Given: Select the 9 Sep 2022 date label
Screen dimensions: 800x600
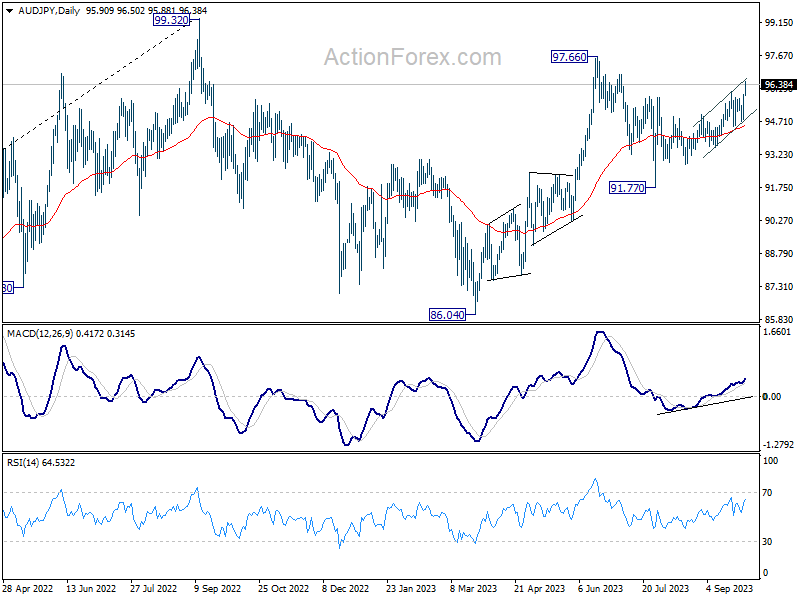Looking at the screenshot, I should point(217,589).
